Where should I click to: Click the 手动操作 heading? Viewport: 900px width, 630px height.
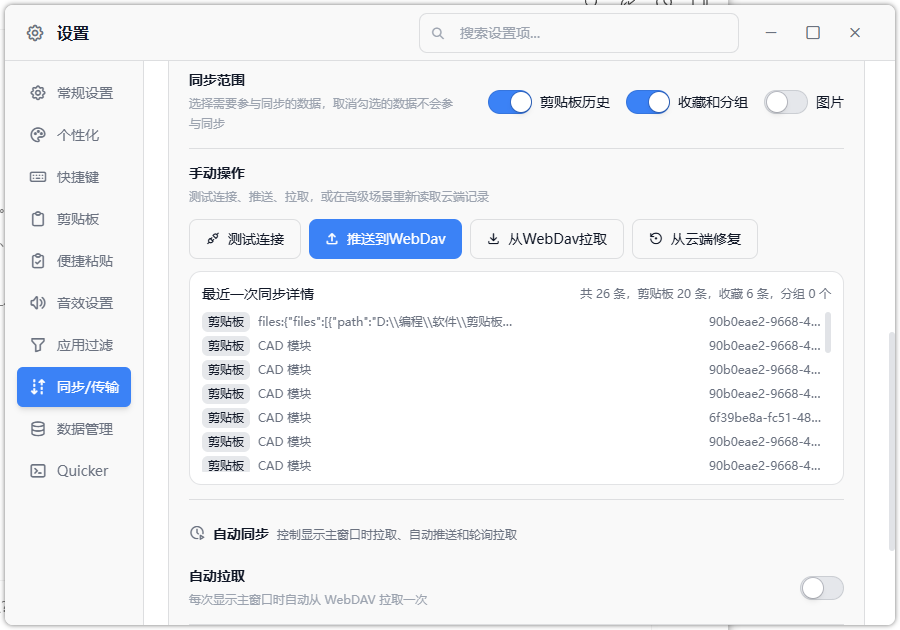pos(217,173)
